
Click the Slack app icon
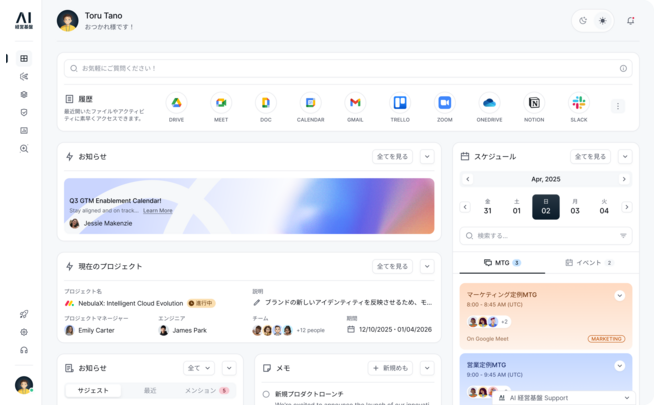click(578, 103)
